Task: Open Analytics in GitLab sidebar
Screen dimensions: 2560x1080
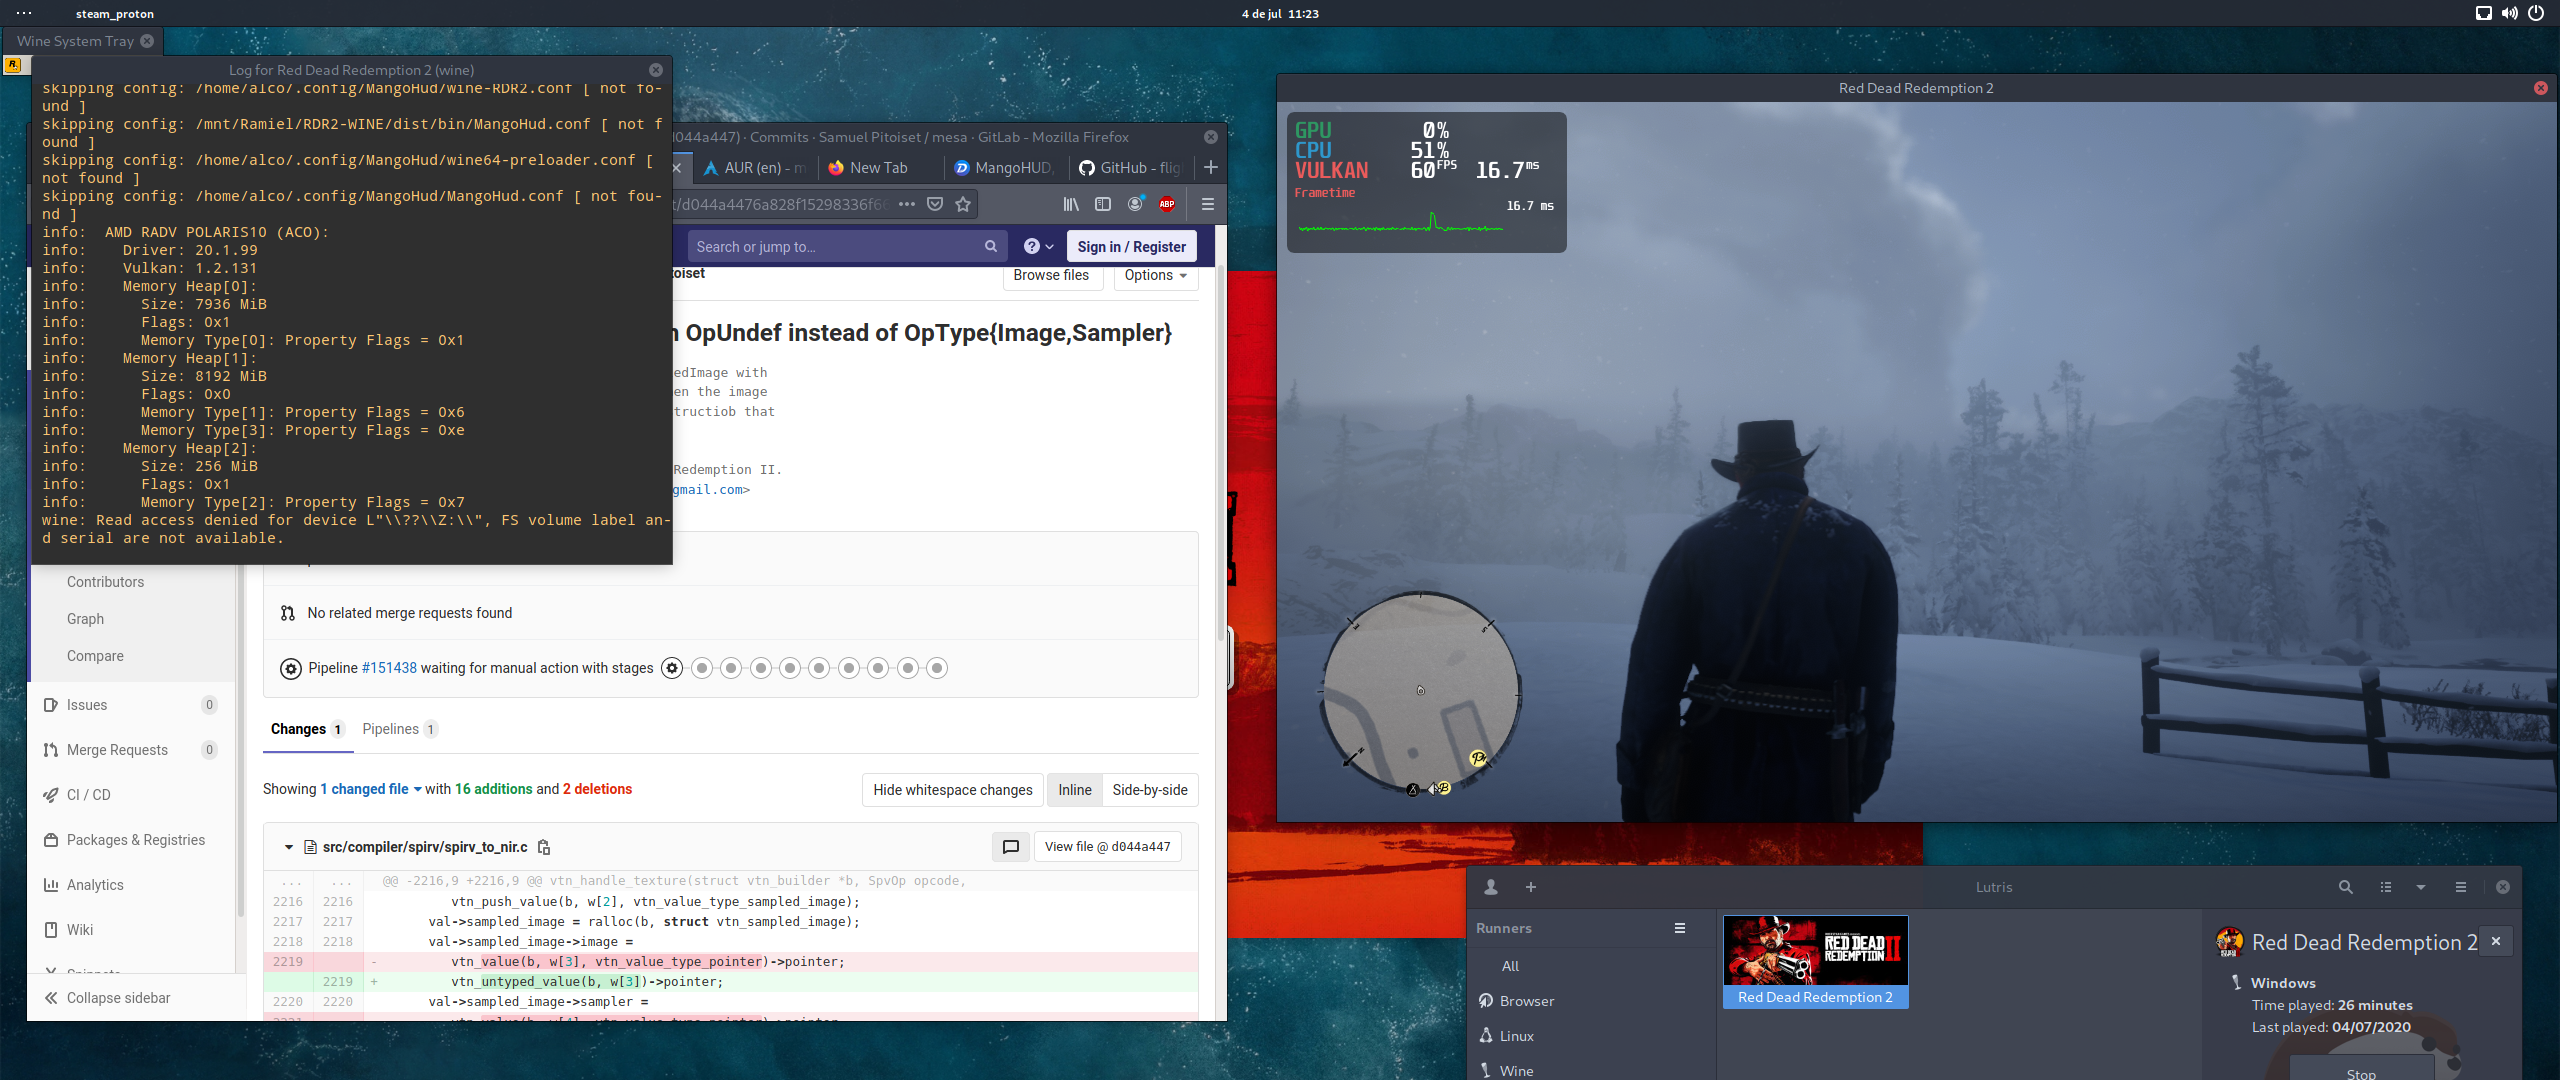Action: [131, 885]
